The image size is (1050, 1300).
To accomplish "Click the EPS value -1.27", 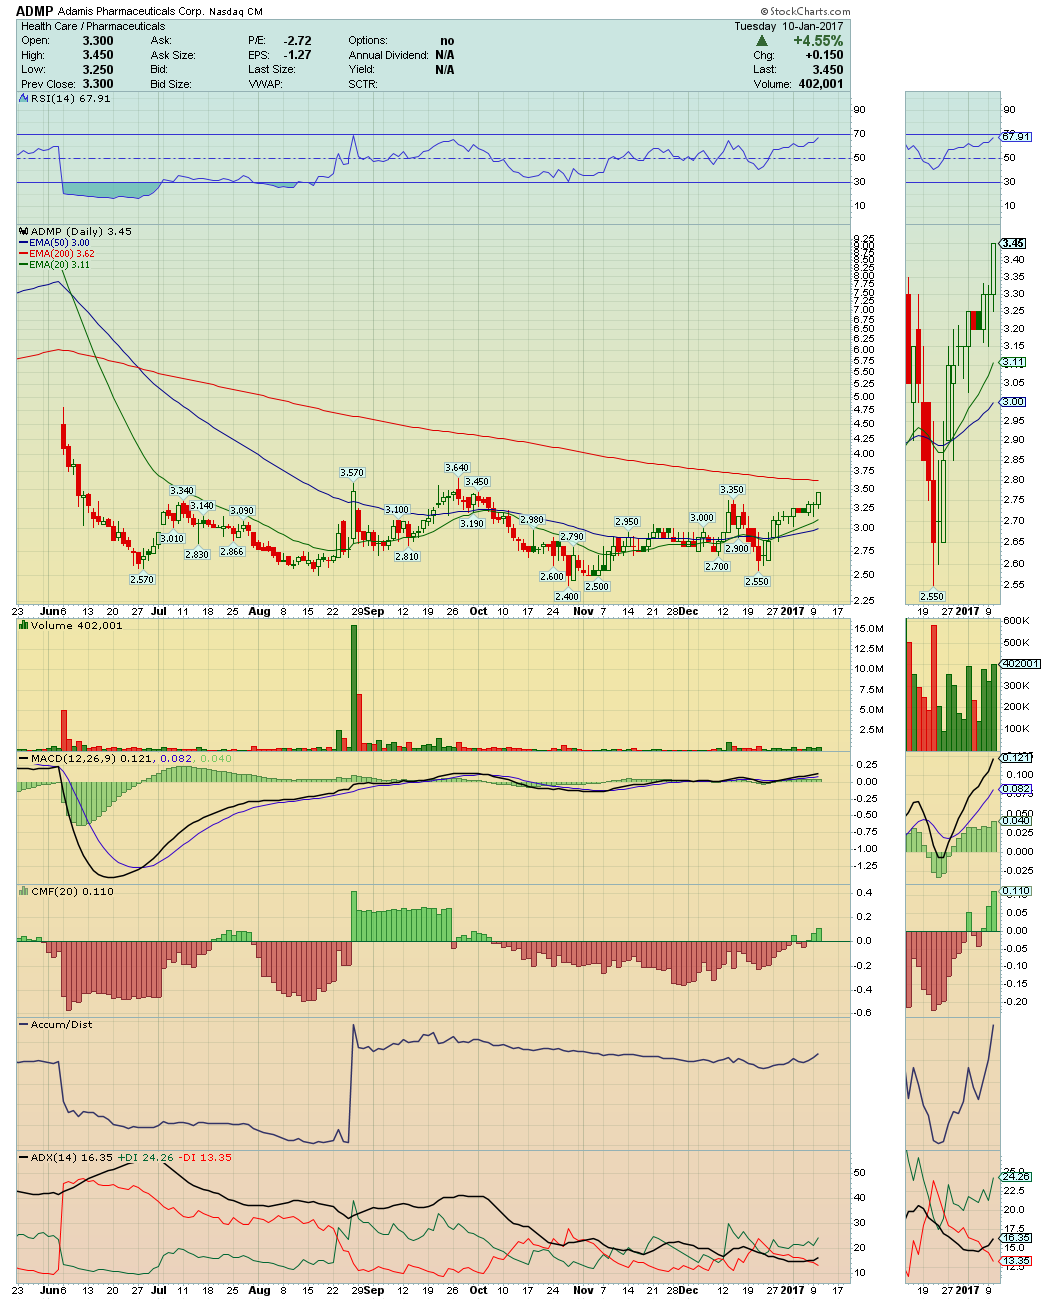I will click(x=297, y=55).
